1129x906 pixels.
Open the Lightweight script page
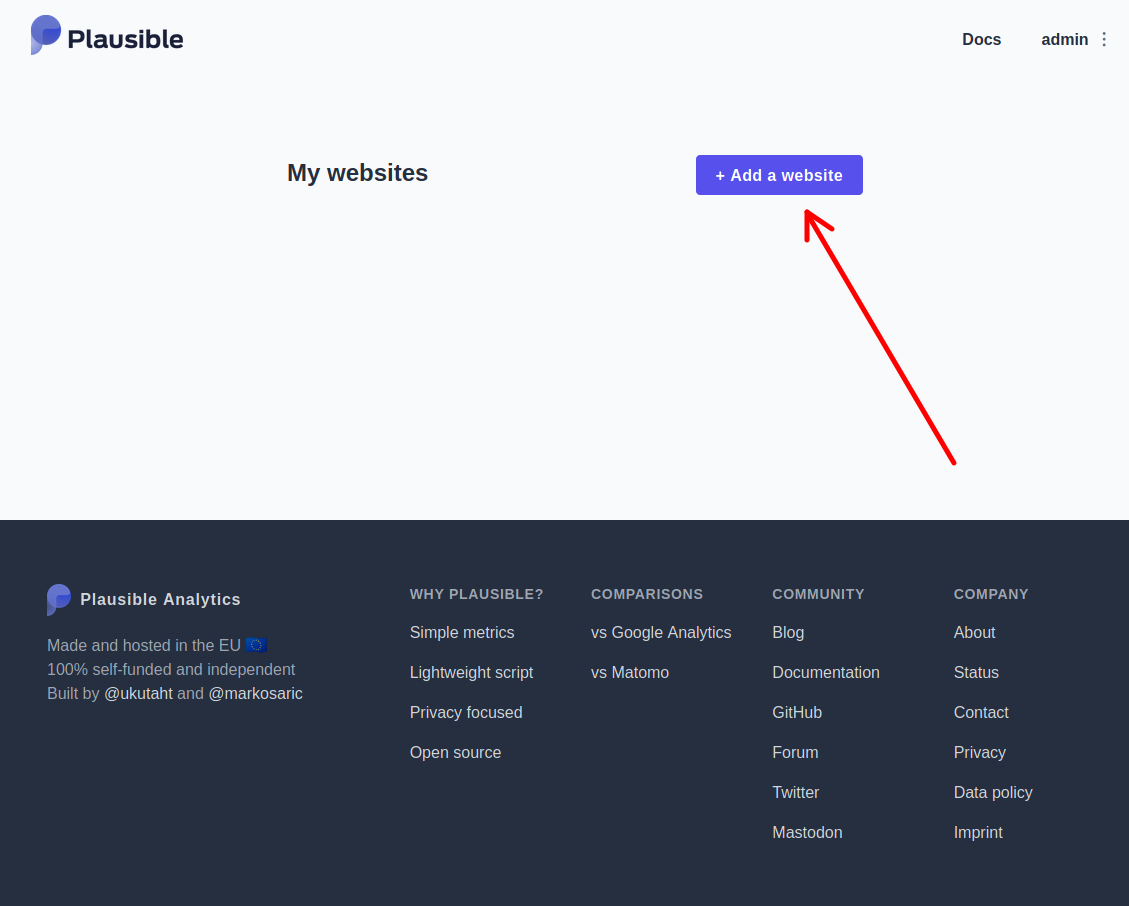click(471, 672)
